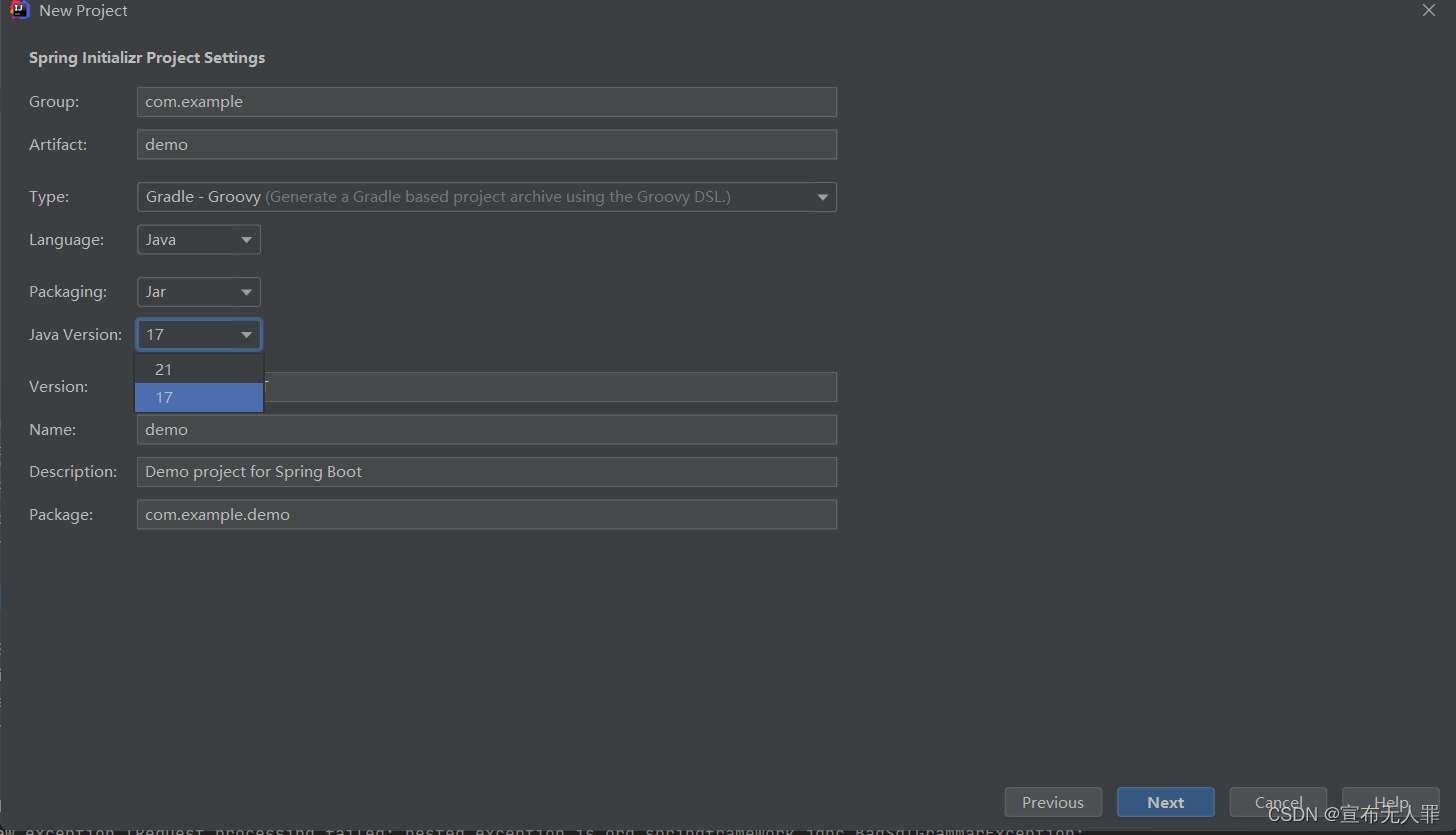Open the Packaging dropdown showing Jar
The width and height of the screenshot is (1456, 835).
coord(199,292)
